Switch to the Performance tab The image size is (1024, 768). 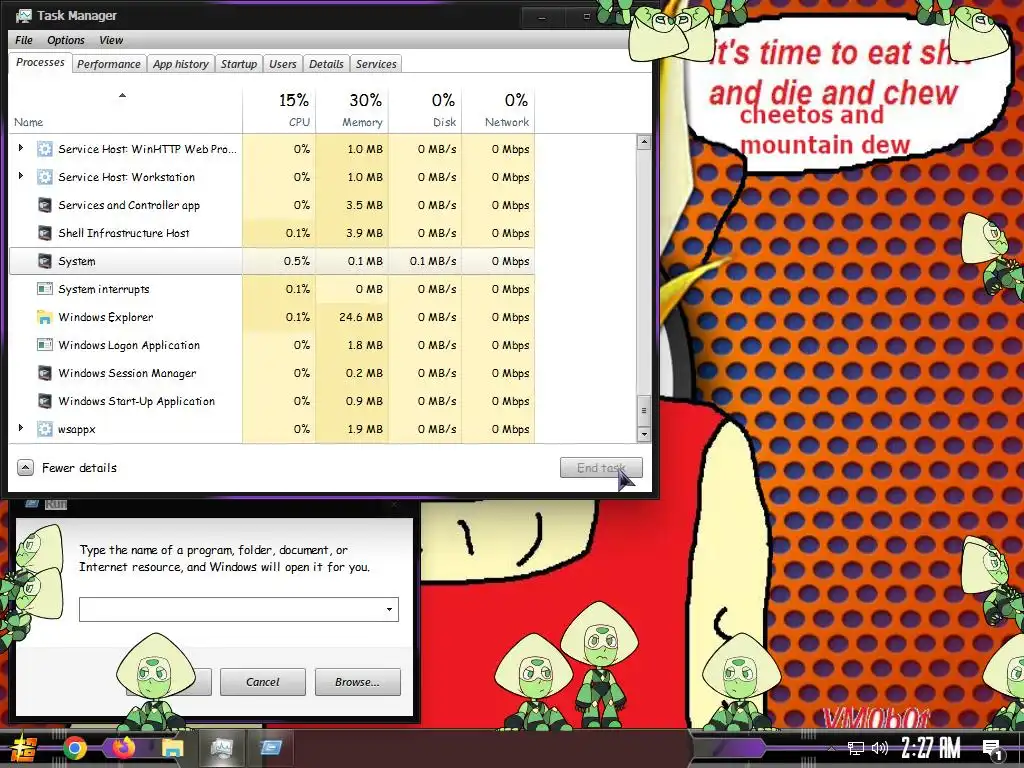(x=108, y=64)
